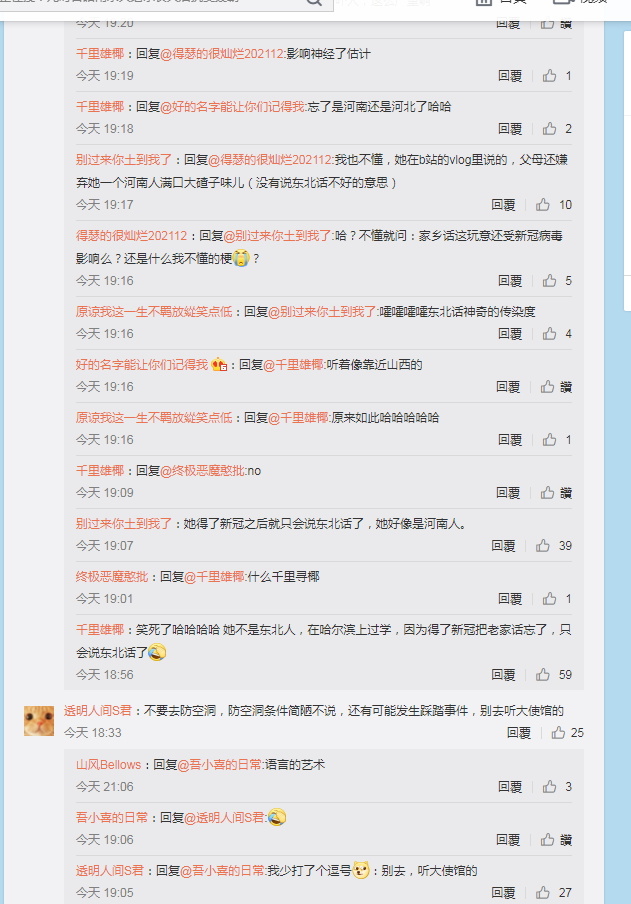This screenshot has height=904, width=631.
Task: Open @吾小喜的日常 mention in 21:06 reply
Action: (220, 764)
